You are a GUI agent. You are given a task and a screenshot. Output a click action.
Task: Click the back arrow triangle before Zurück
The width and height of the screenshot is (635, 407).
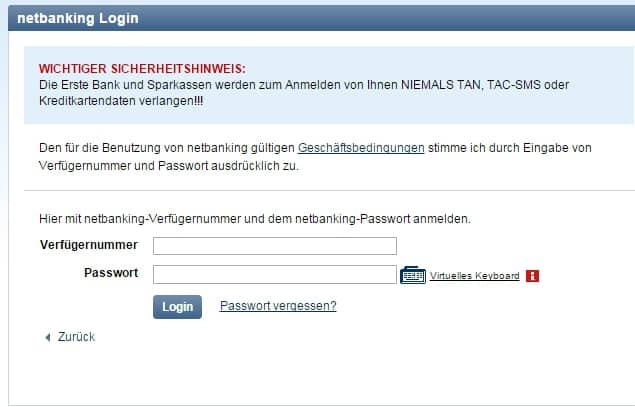[48, 337]
